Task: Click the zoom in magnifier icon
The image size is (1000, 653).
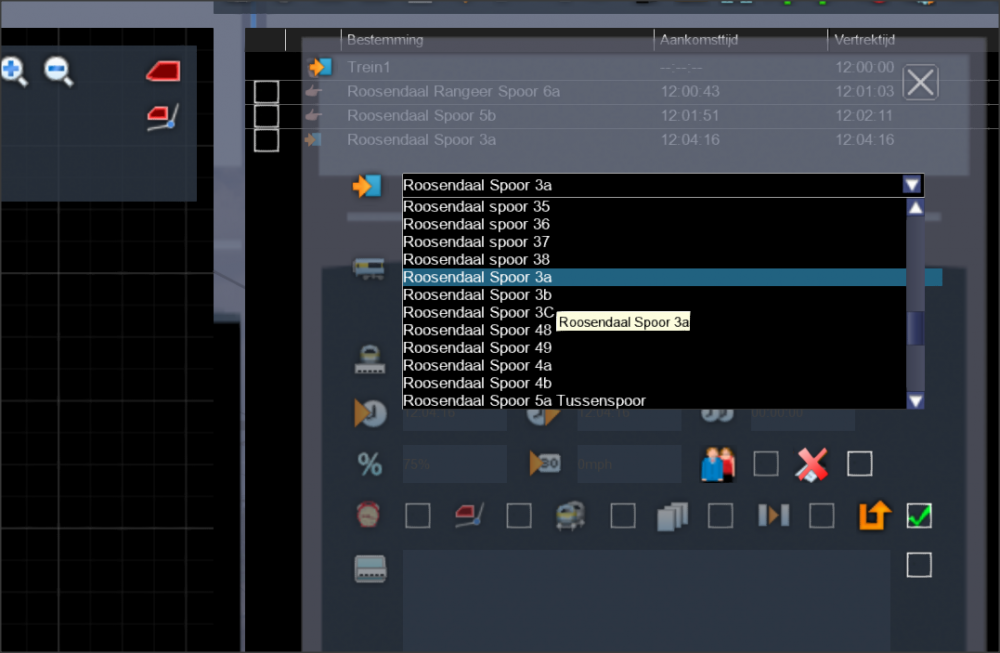Action: pyautogui.click(x=13, y=71)
